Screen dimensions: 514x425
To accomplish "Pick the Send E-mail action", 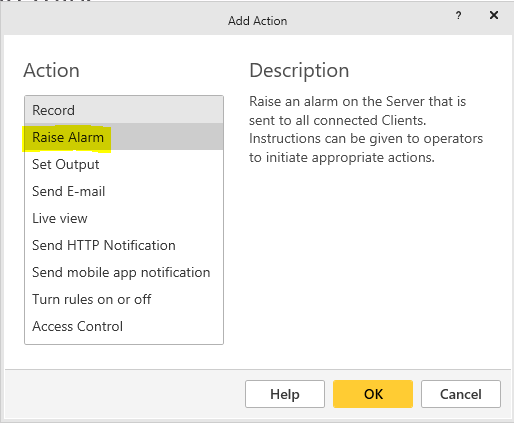I will [124, 191].
